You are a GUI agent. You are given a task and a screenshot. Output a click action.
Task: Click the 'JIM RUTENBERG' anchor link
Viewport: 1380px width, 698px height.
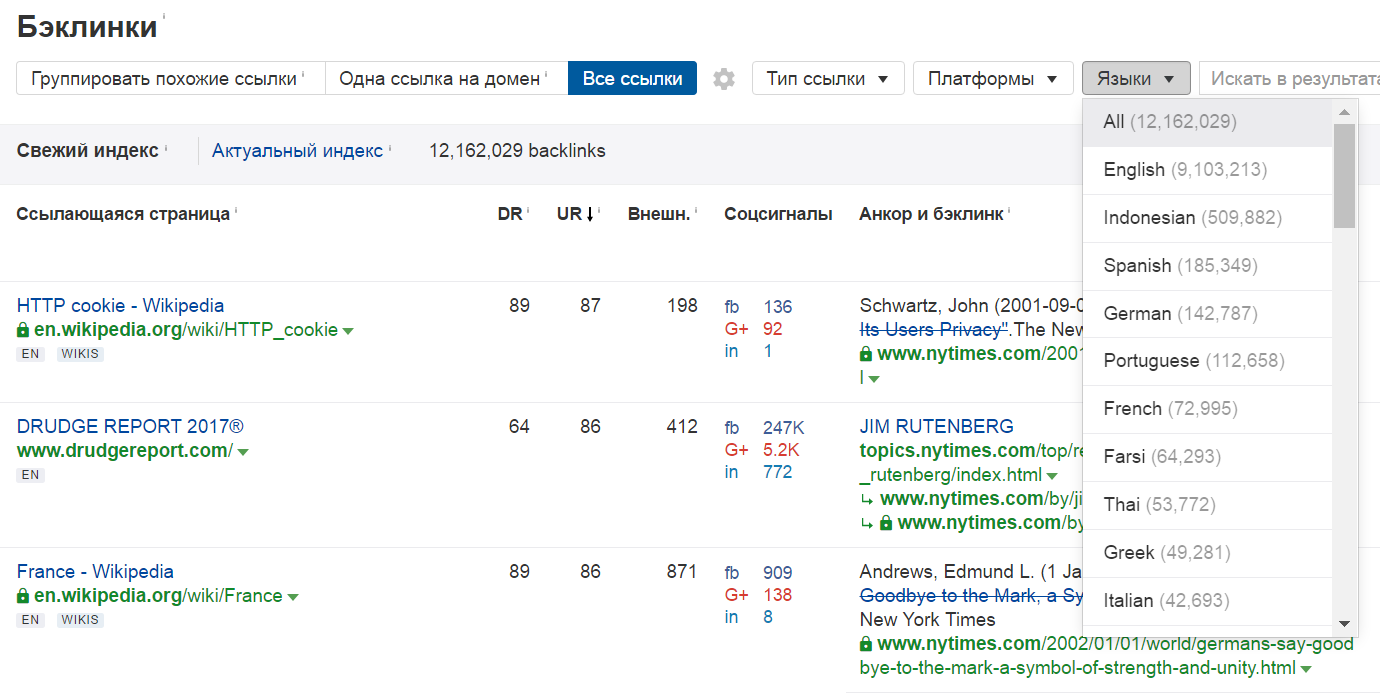[936, 426]
